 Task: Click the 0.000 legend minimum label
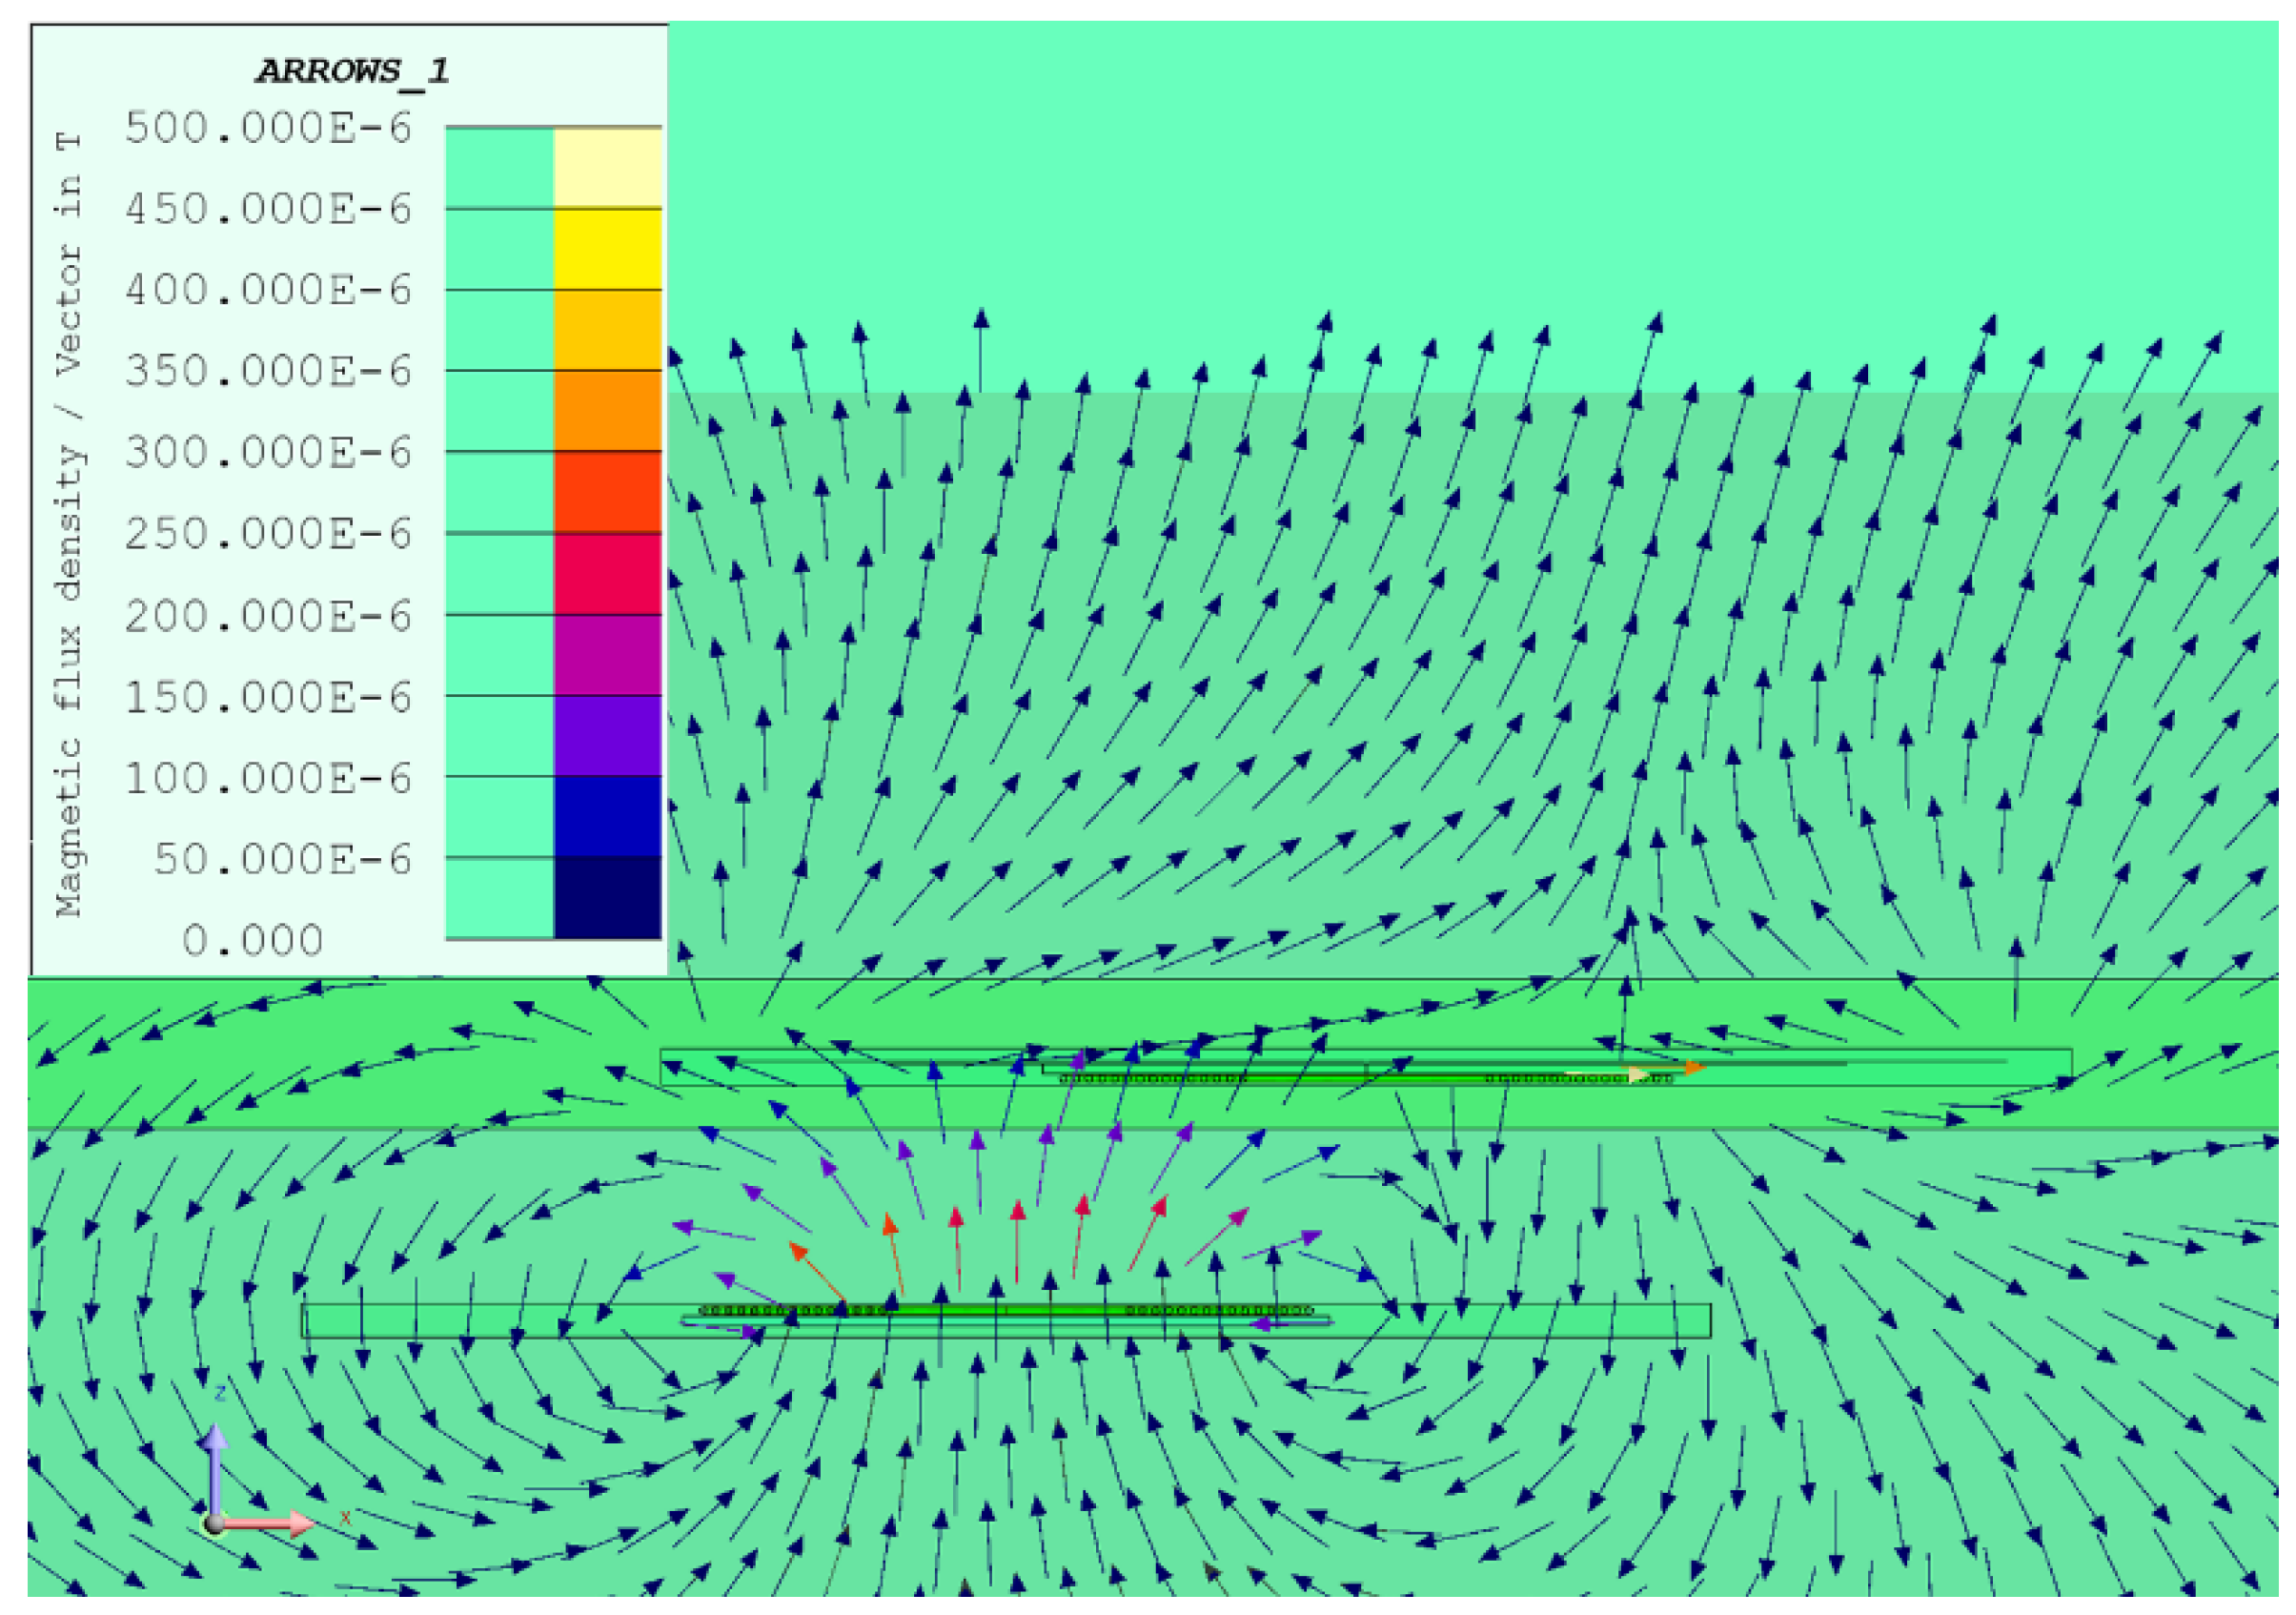pos(252,940)
